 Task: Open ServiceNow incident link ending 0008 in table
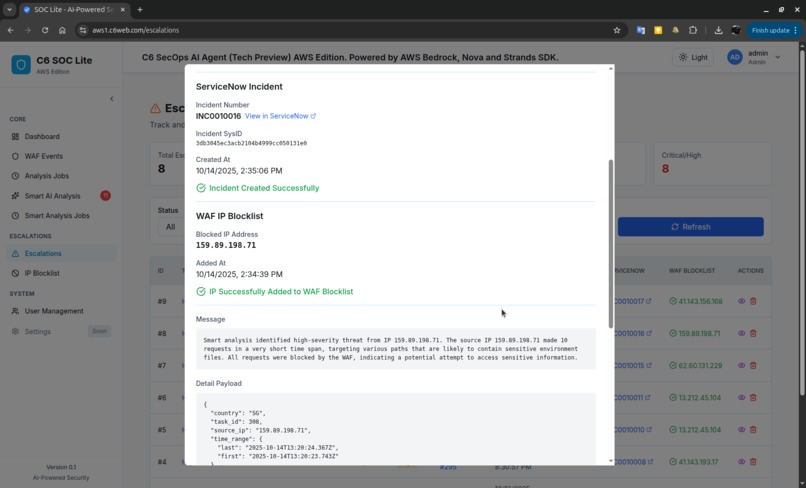[634, 462]
